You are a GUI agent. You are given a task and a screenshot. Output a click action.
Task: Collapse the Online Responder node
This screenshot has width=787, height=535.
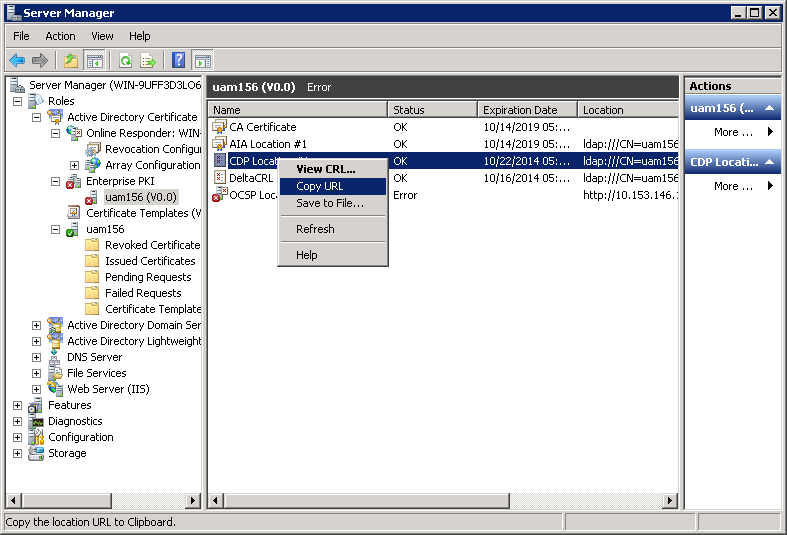pos(56,133)
